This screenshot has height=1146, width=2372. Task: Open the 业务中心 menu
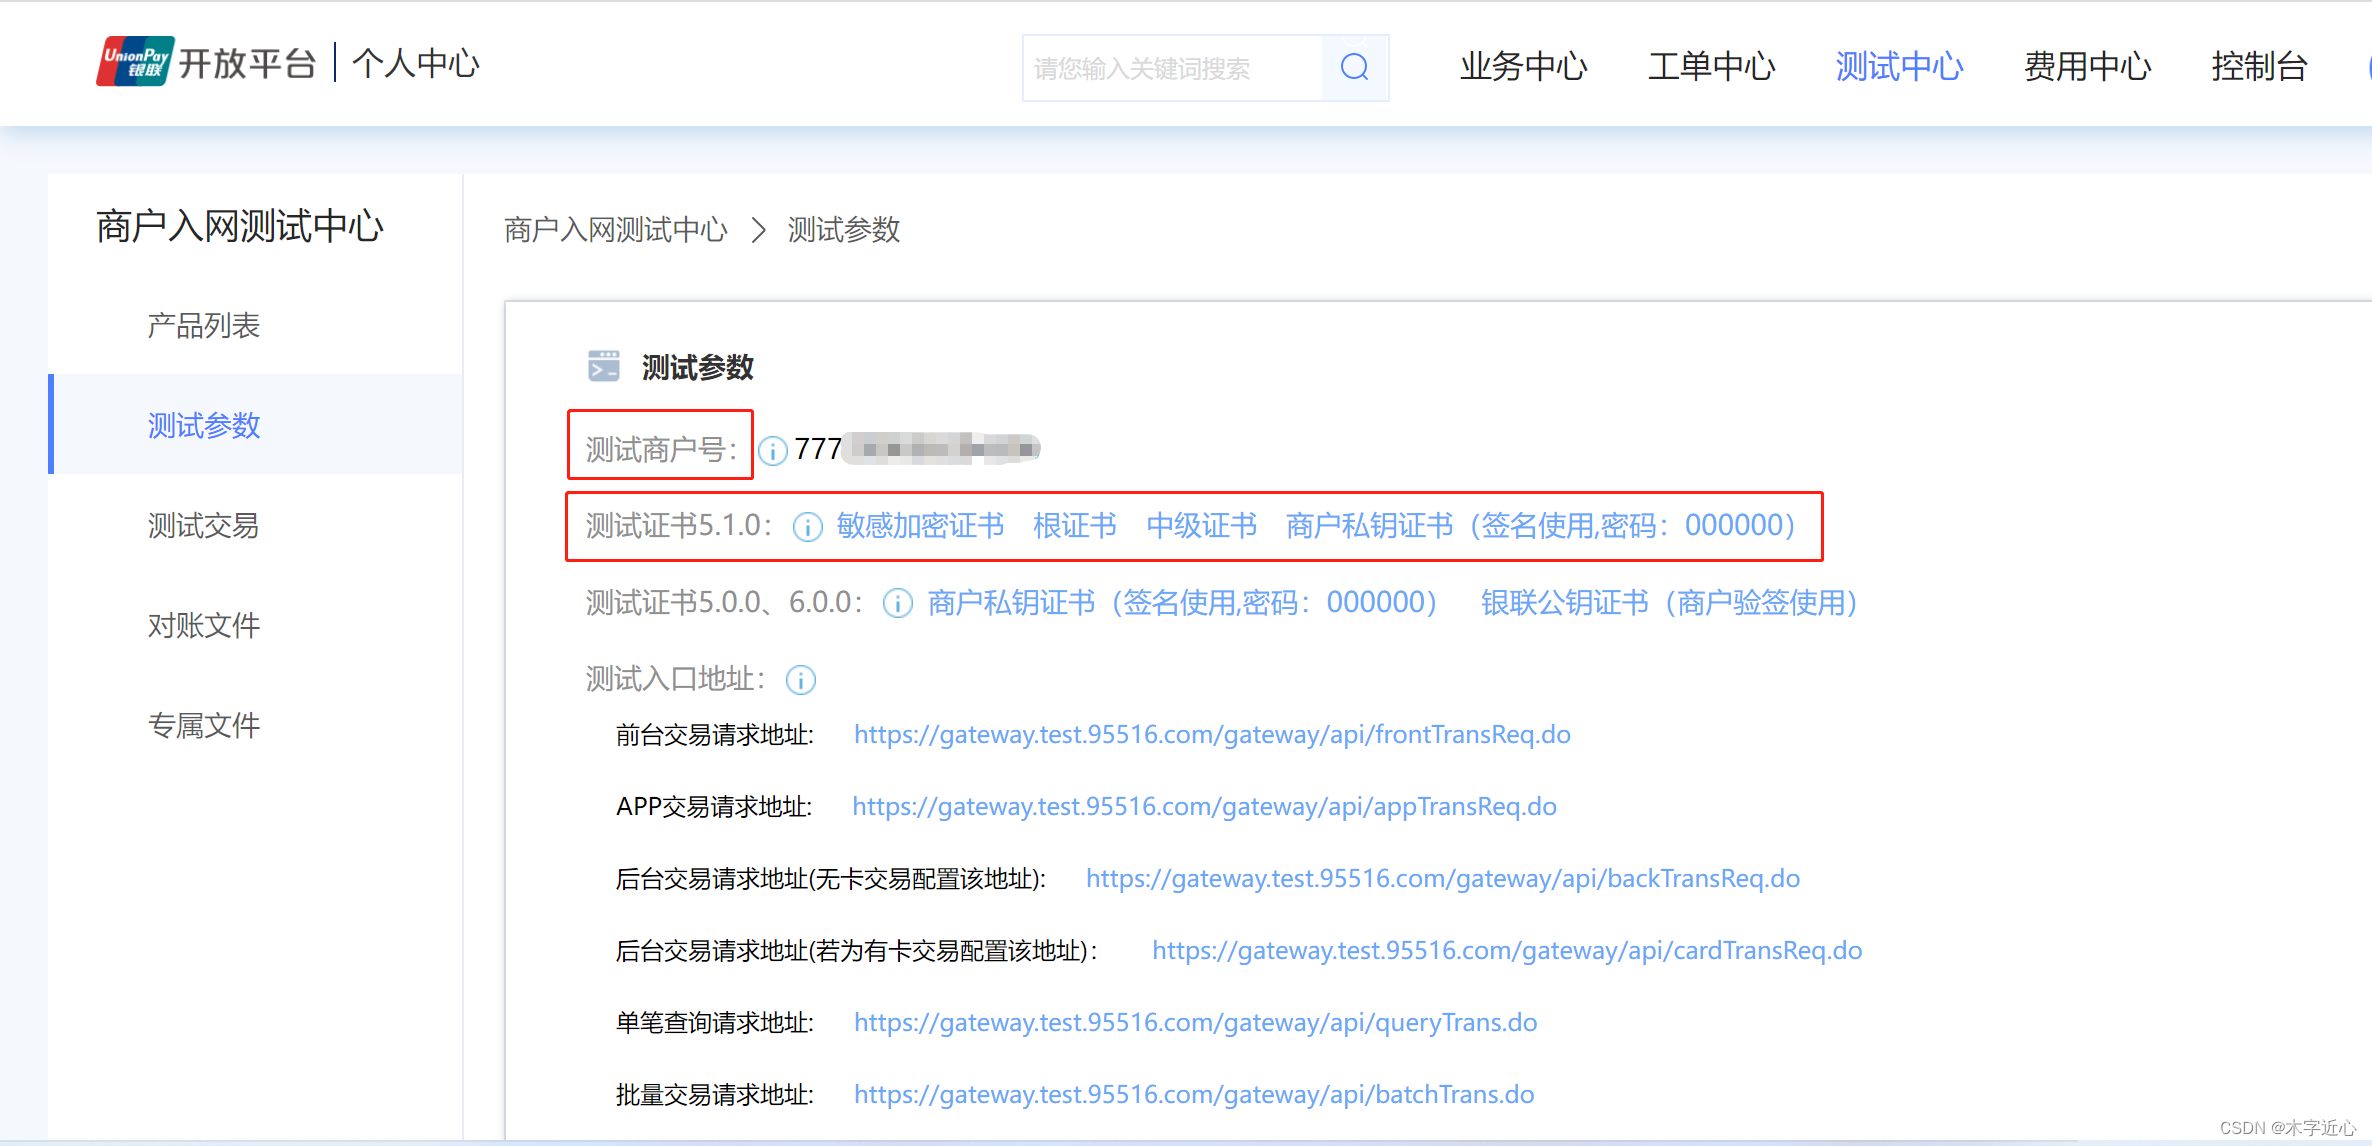[x=1522, y=67]
